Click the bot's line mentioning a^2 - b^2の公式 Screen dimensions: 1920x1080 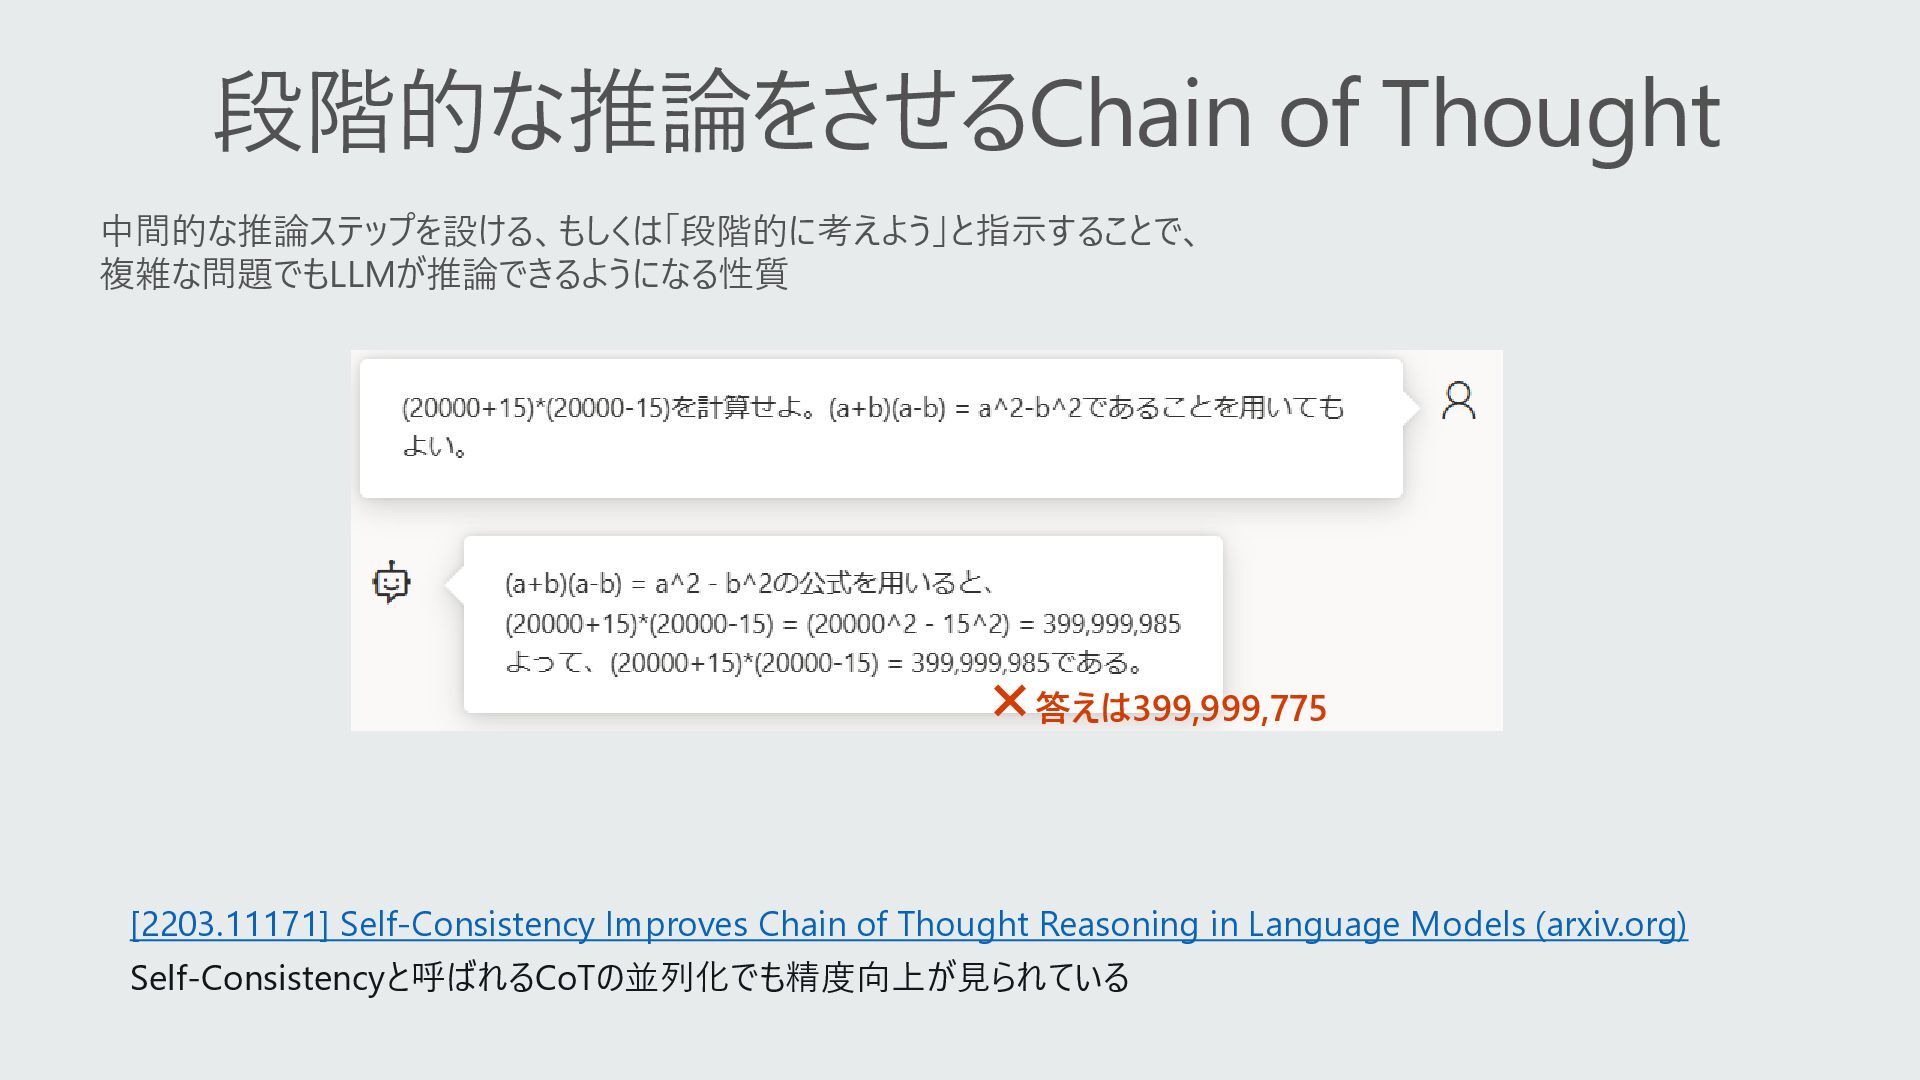click(x=748, y=583)
